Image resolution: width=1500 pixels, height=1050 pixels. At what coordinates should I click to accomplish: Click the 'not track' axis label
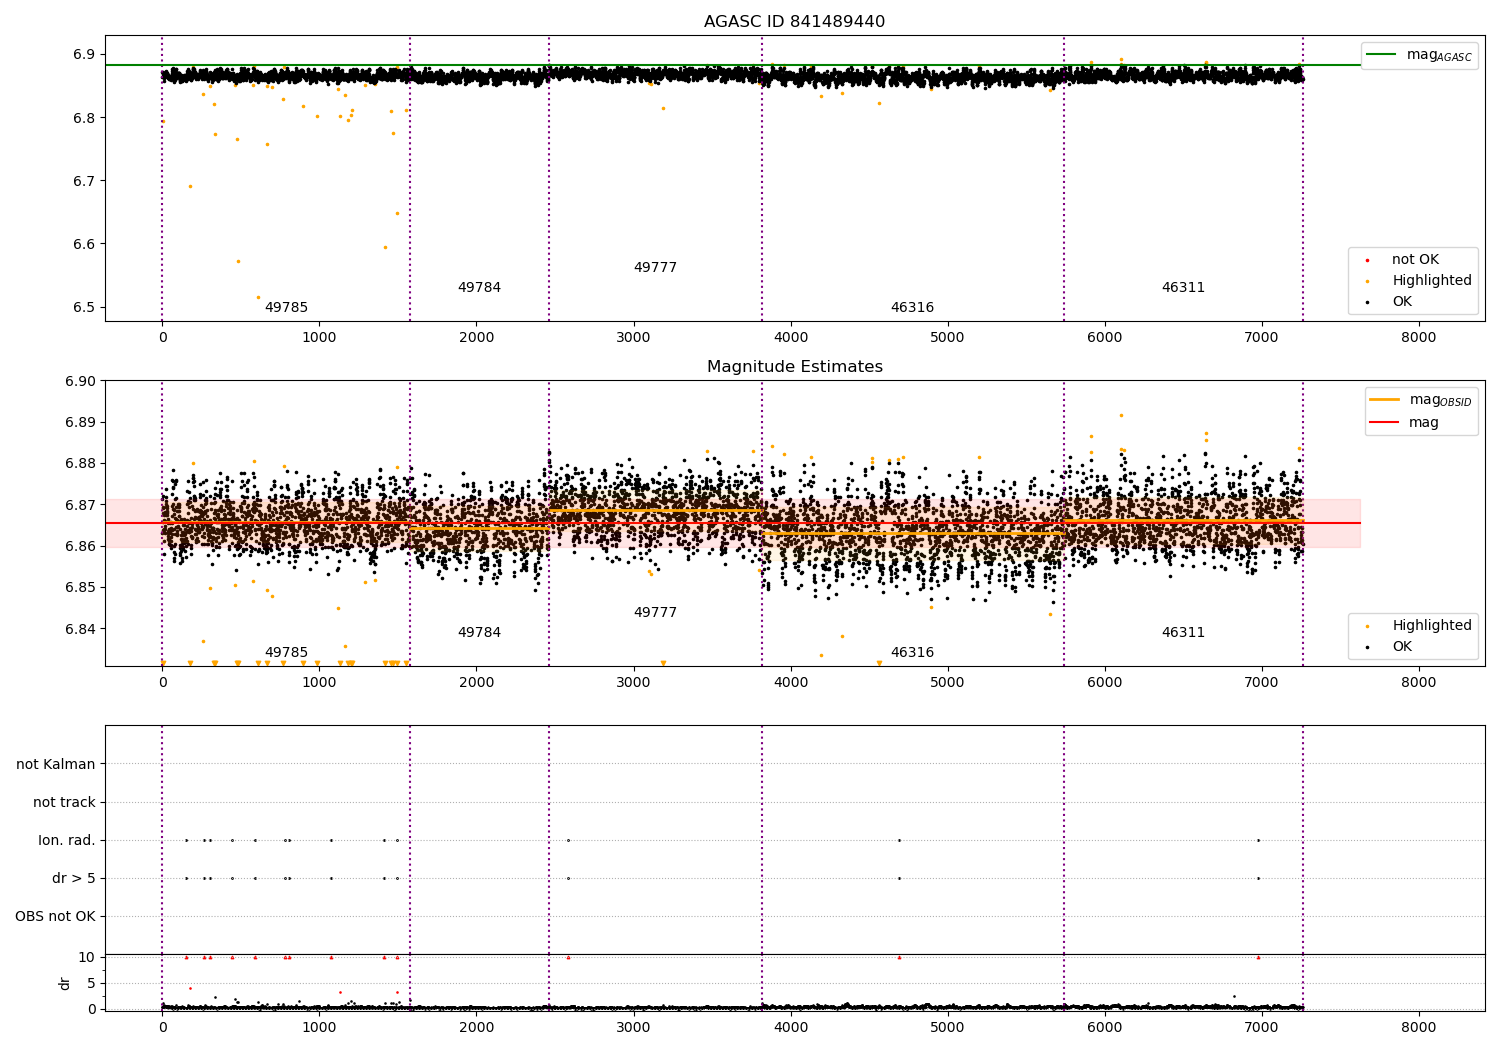coord(64,802)
